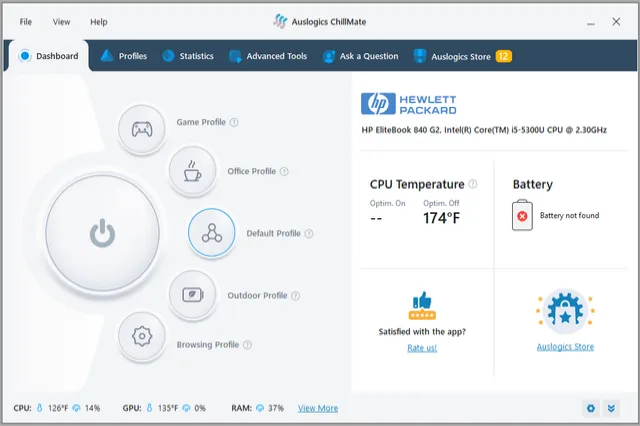Viewport: 640px width, 426px height.
Task: Click the Office Profile label
Action: (252, 171)
